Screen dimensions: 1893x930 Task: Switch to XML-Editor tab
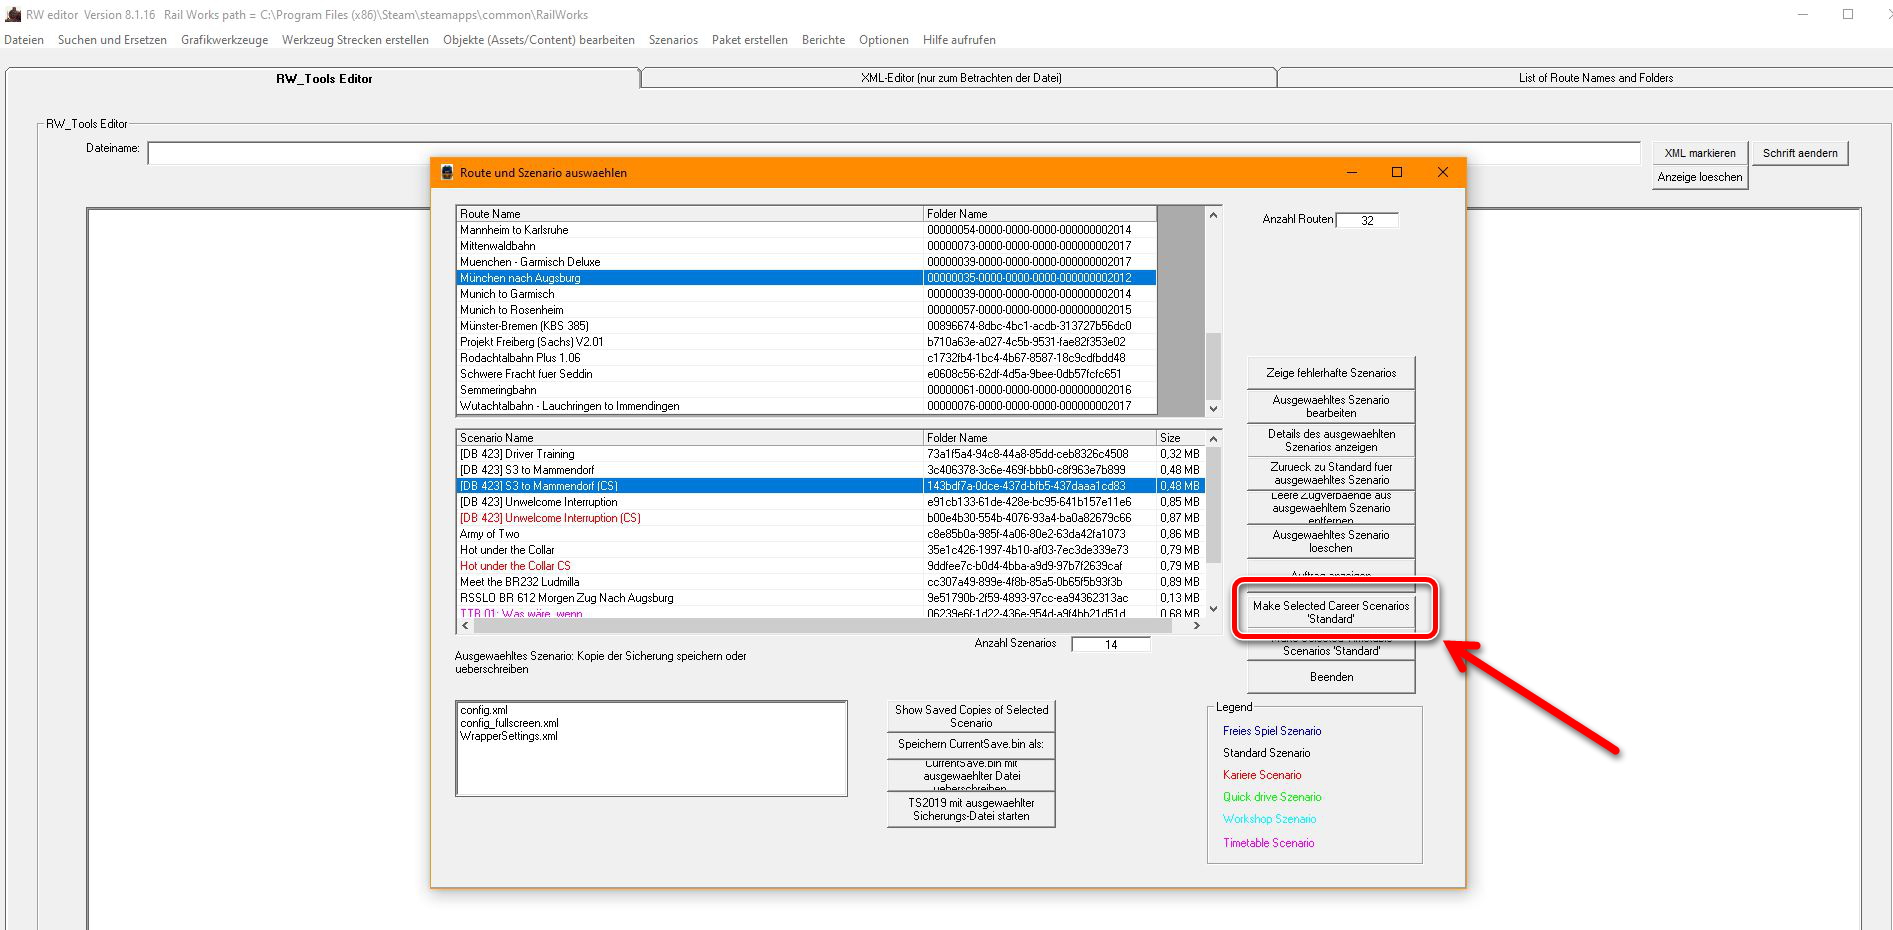(x=960, y=78)
